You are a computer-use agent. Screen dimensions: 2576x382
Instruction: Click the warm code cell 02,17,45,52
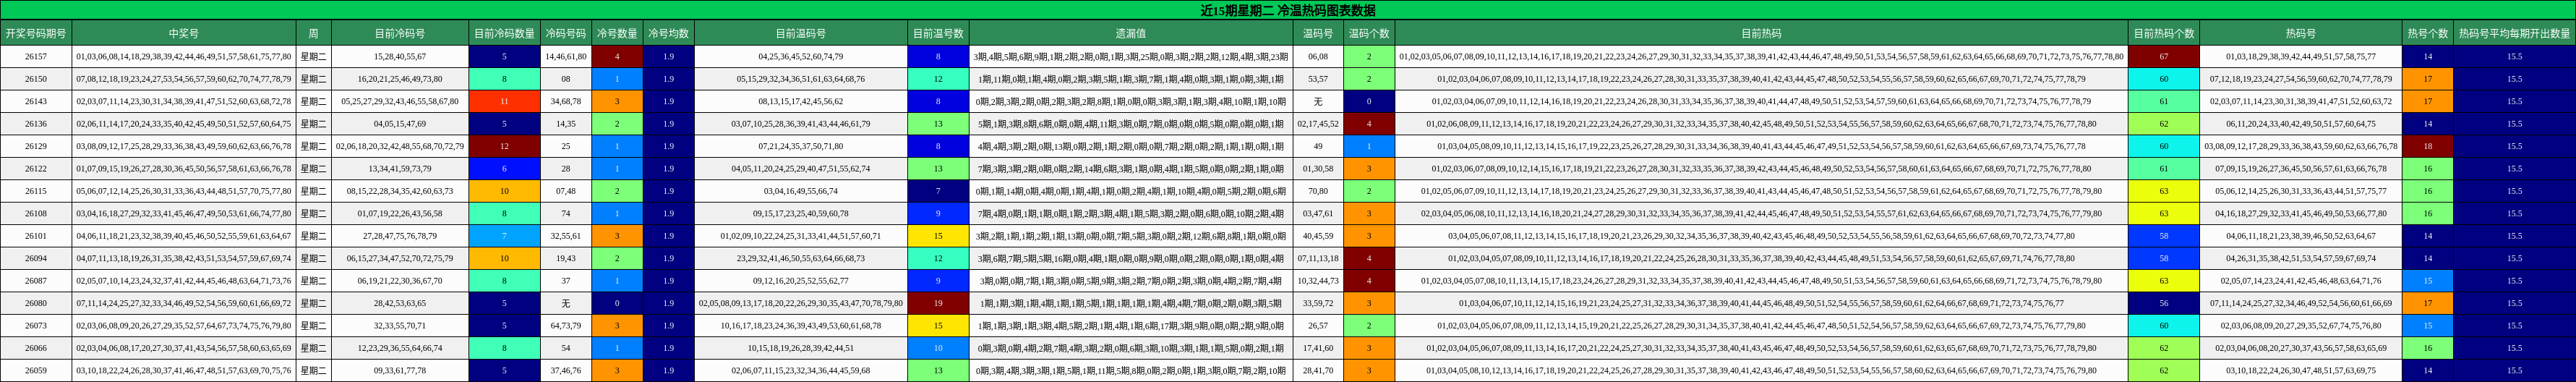tap(1318, 124)
